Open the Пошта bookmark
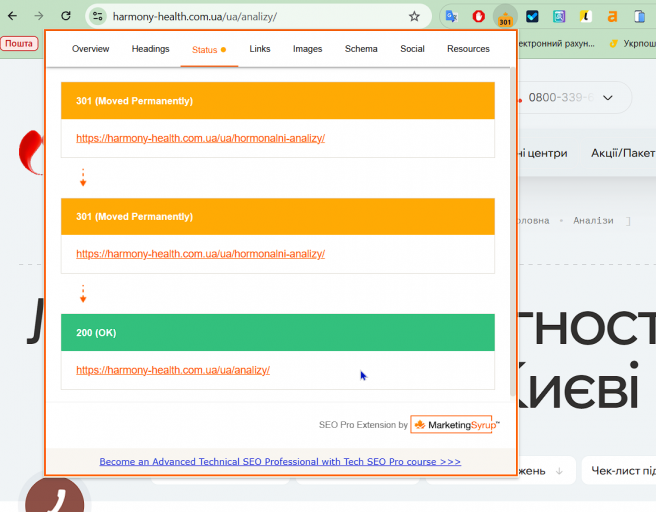The image size is (656, 512). pos(19,44)
